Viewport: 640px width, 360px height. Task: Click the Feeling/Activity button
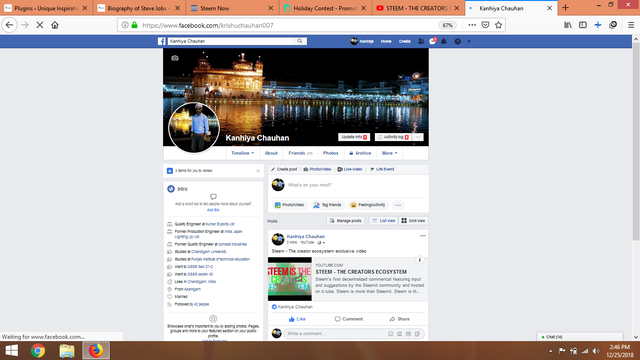tap(368, 205)
